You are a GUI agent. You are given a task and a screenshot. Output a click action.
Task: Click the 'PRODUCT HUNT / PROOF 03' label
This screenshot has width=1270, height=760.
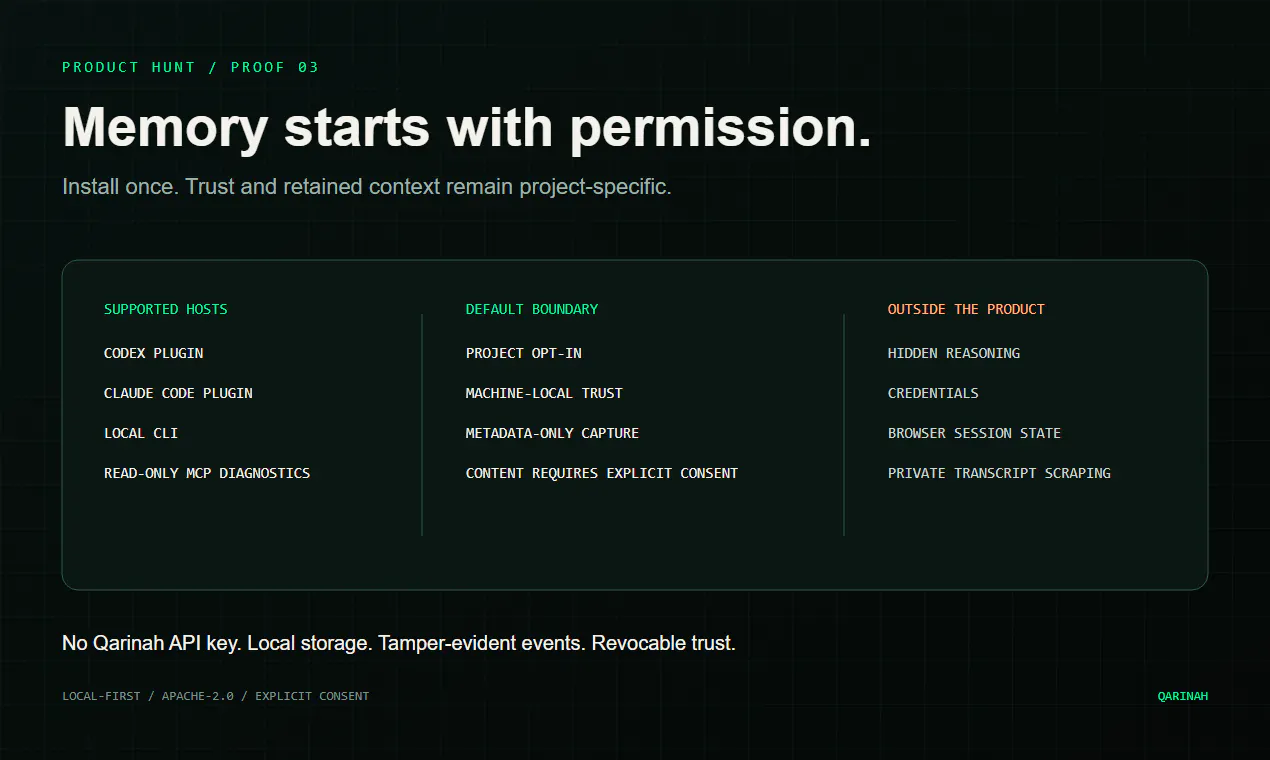[x=190, y=67]
